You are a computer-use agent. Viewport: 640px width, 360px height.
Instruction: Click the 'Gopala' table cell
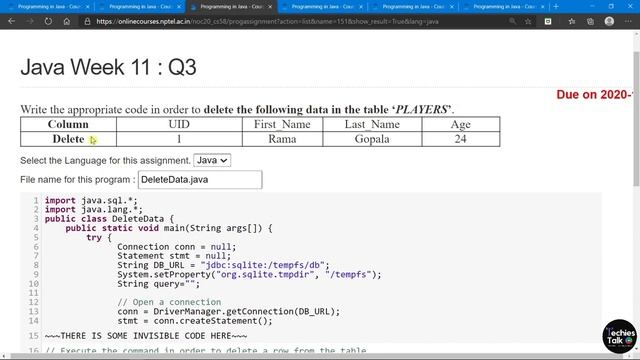point(372,139)
